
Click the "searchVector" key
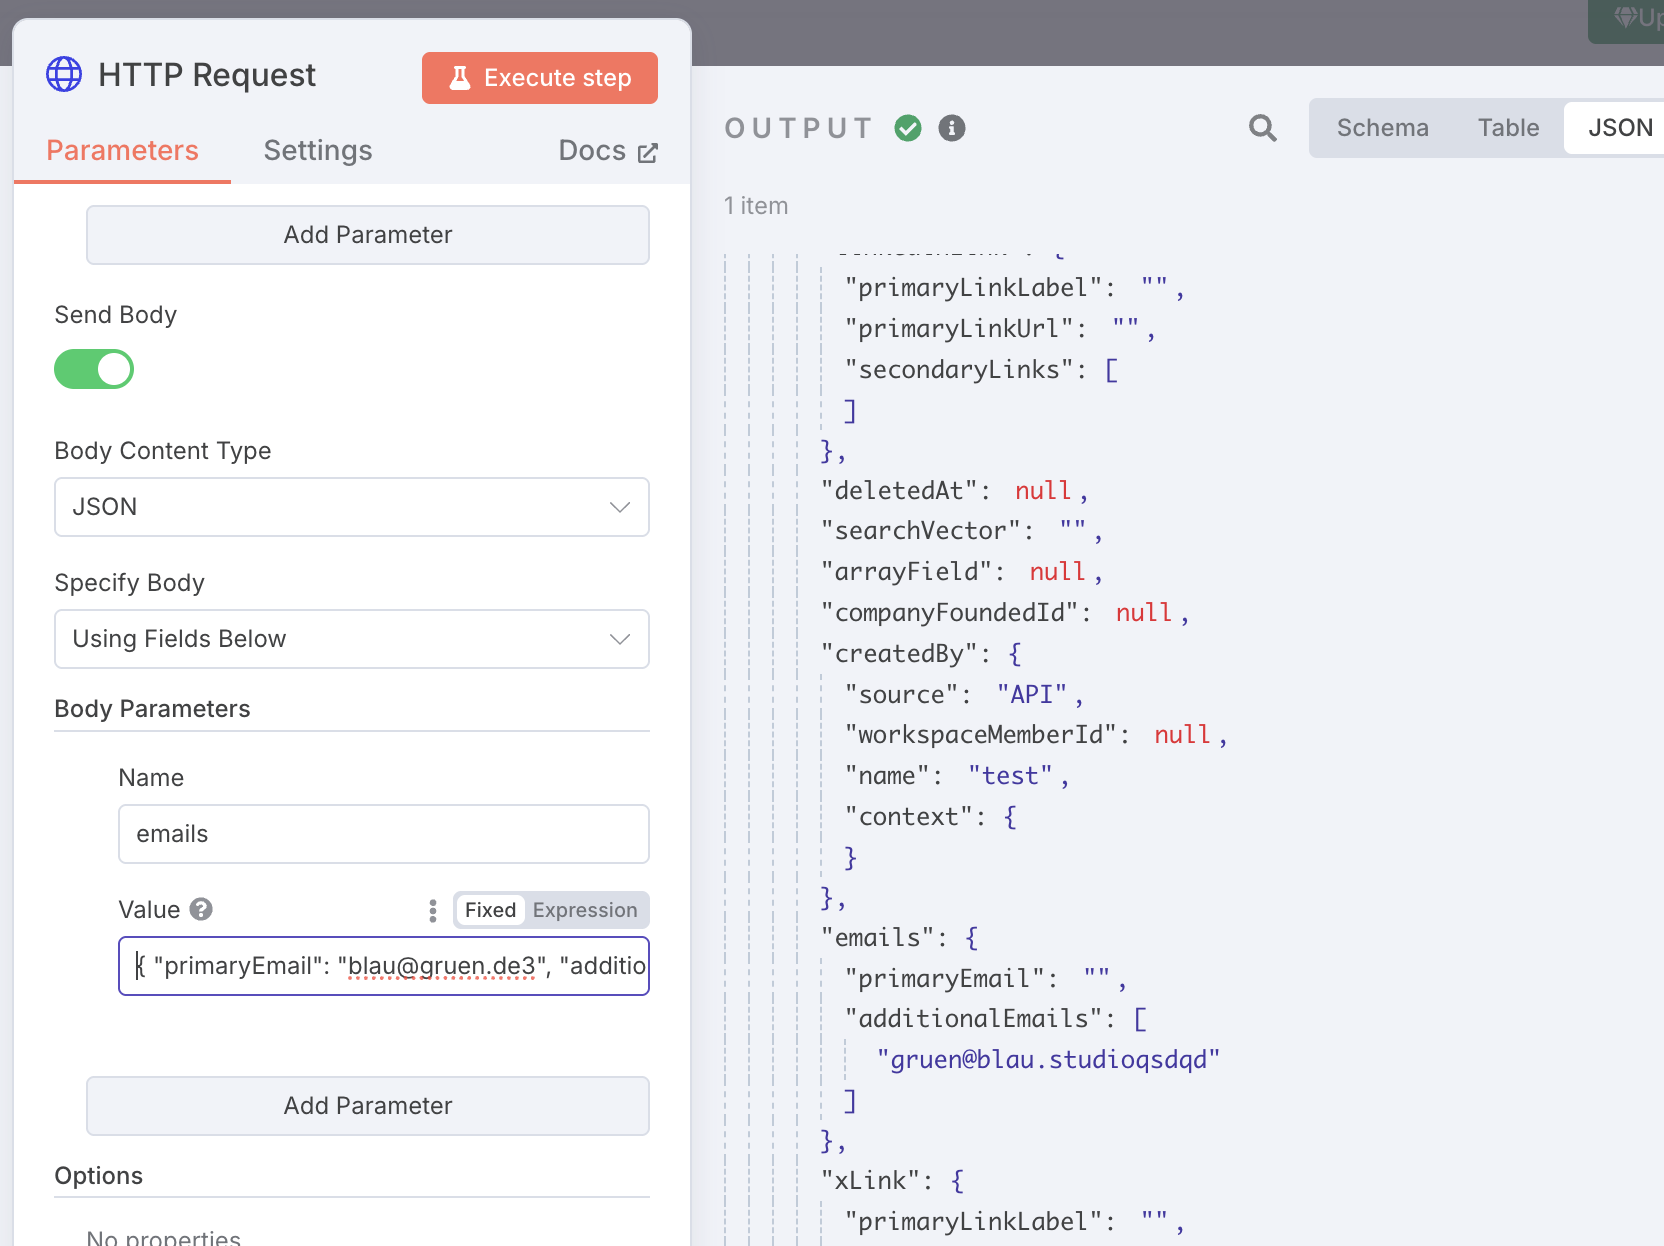[x=921, y=531]
